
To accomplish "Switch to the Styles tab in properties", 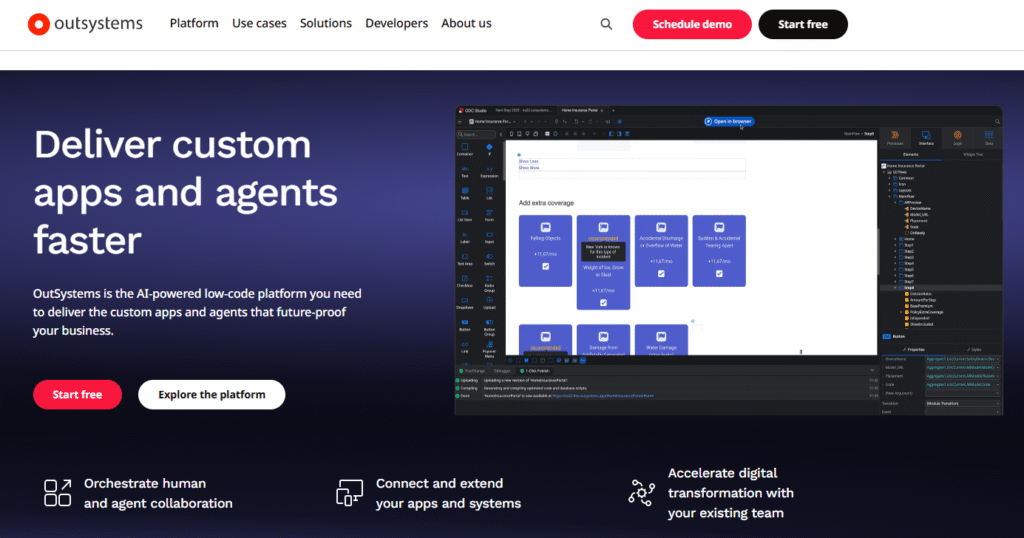I will tap(974, 349).
